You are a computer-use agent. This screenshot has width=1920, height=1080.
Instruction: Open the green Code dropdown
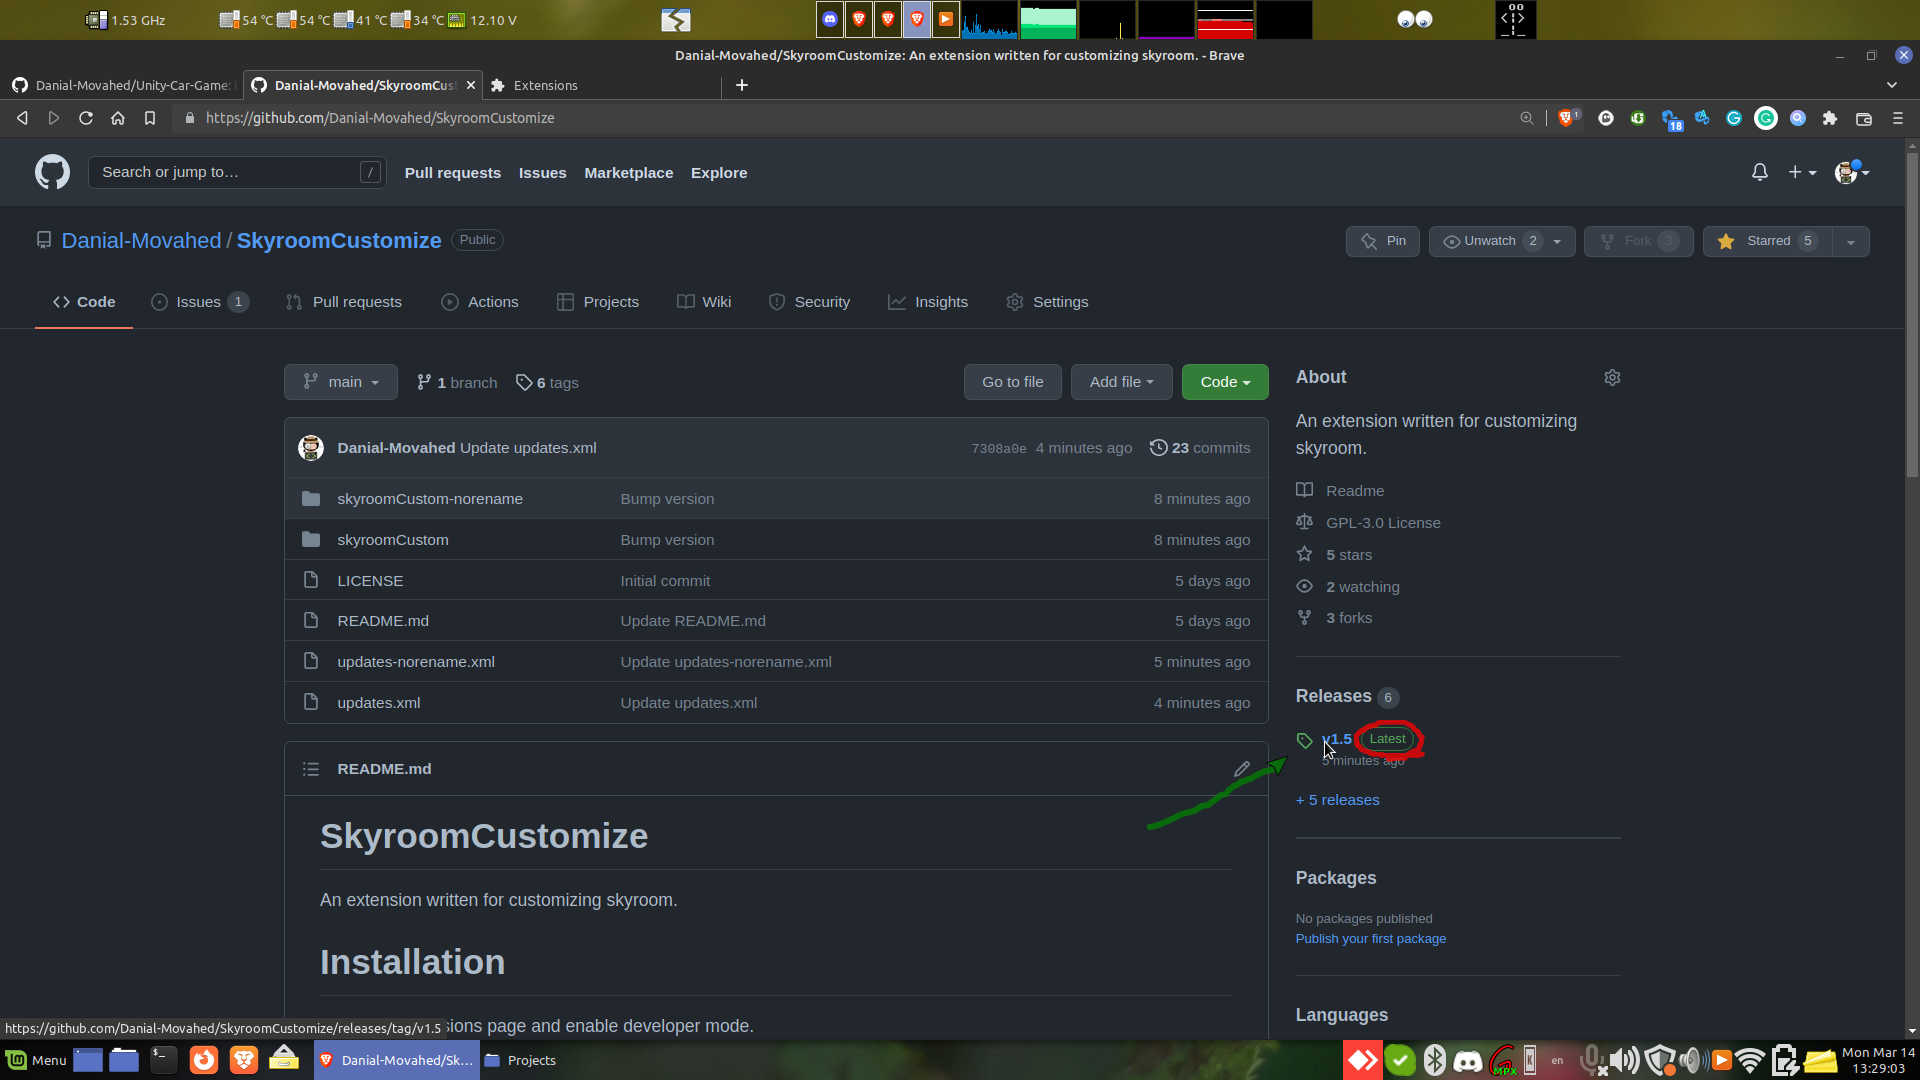point(1225,382)
